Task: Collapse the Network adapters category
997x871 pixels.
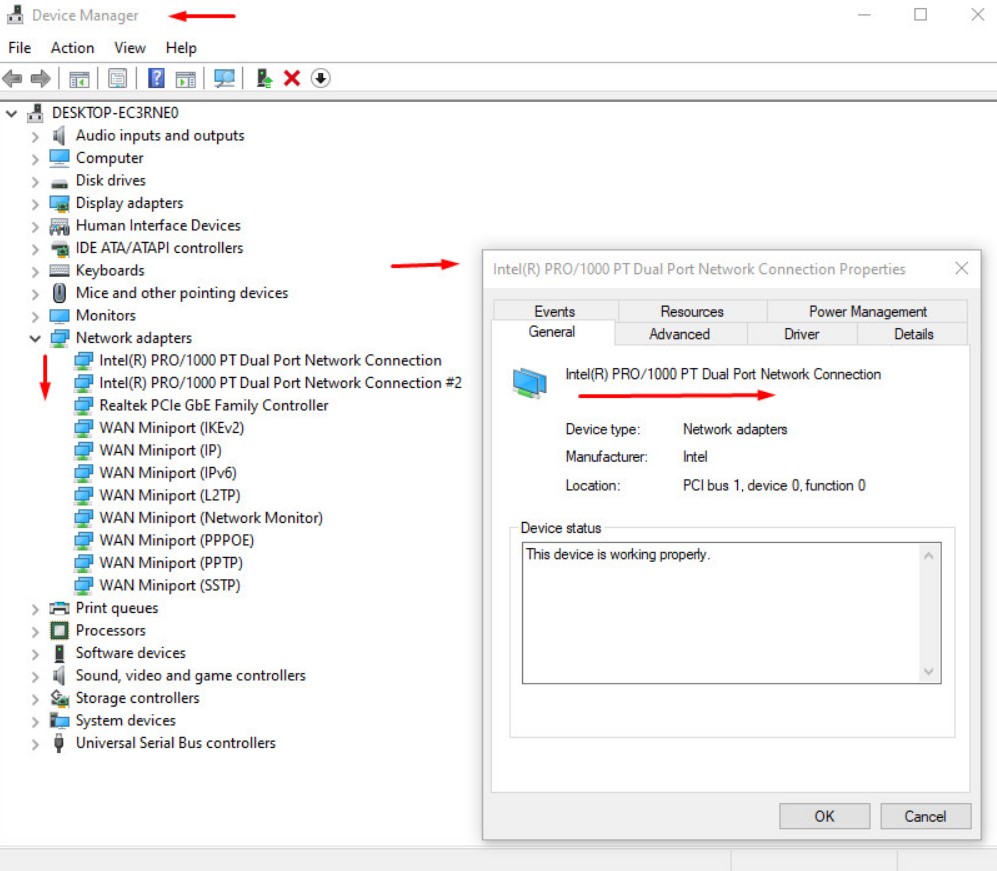Action: [x=35, y=338]
